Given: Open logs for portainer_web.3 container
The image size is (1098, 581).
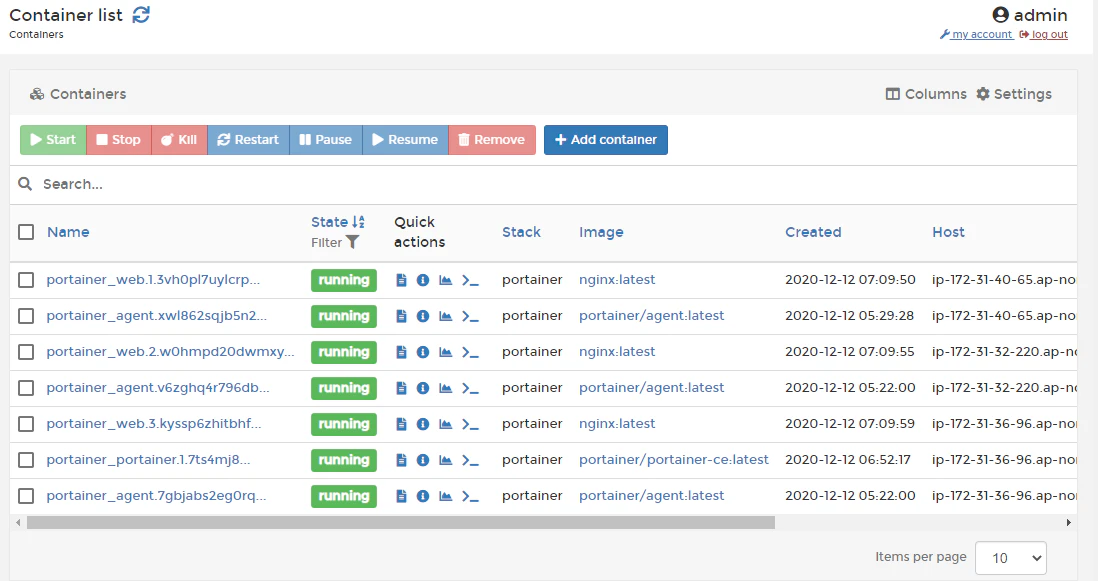Looking at the screenshot, I should pos(401,424).
